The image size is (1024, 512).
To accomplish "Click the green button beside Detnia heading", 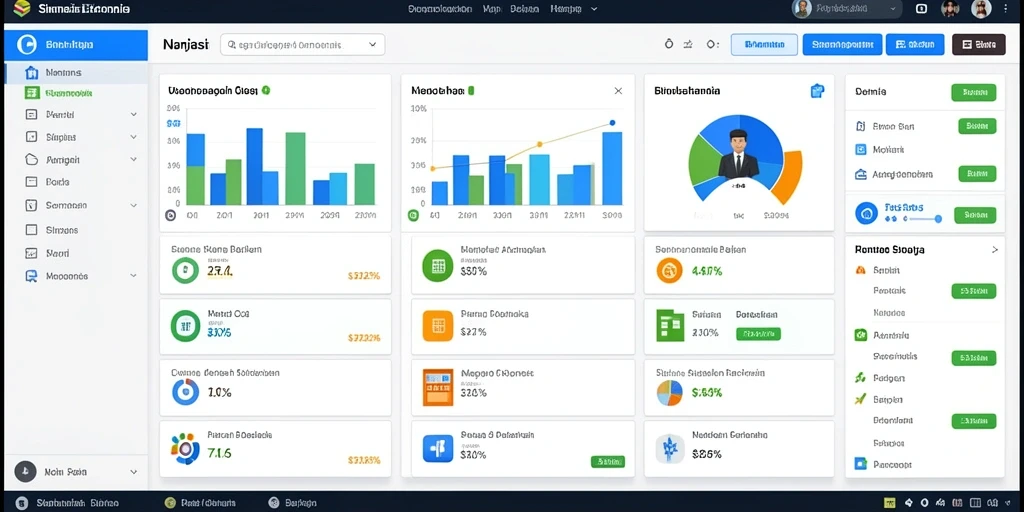I will click(974, 92).
